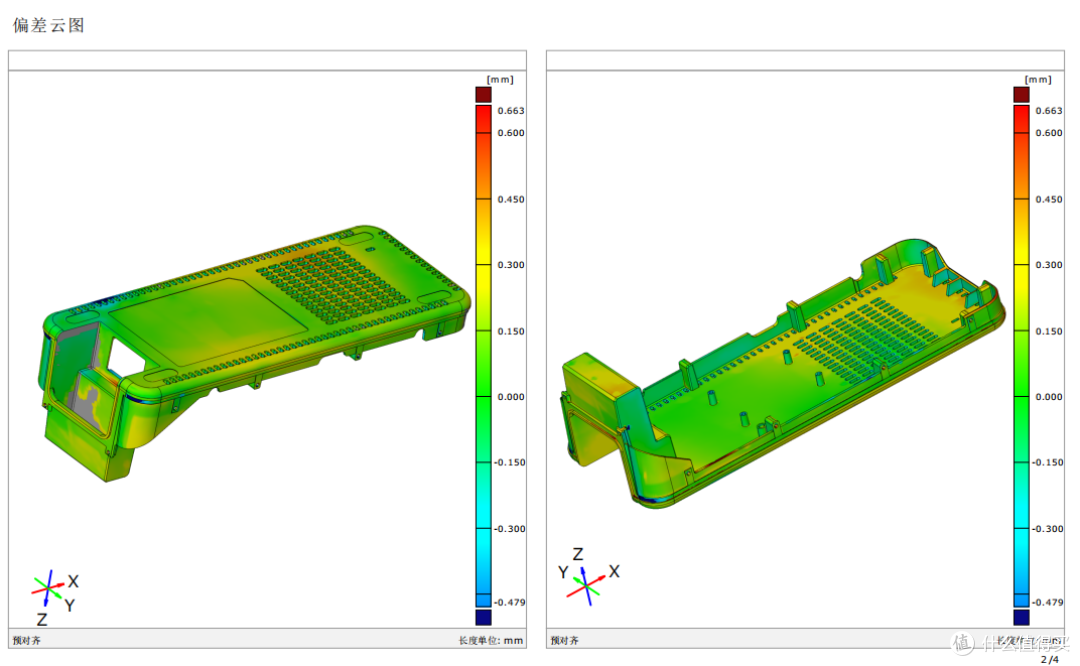Click the -0.150 value in left legend
The image size is (1080, 666).
click(x=509, y=462)
